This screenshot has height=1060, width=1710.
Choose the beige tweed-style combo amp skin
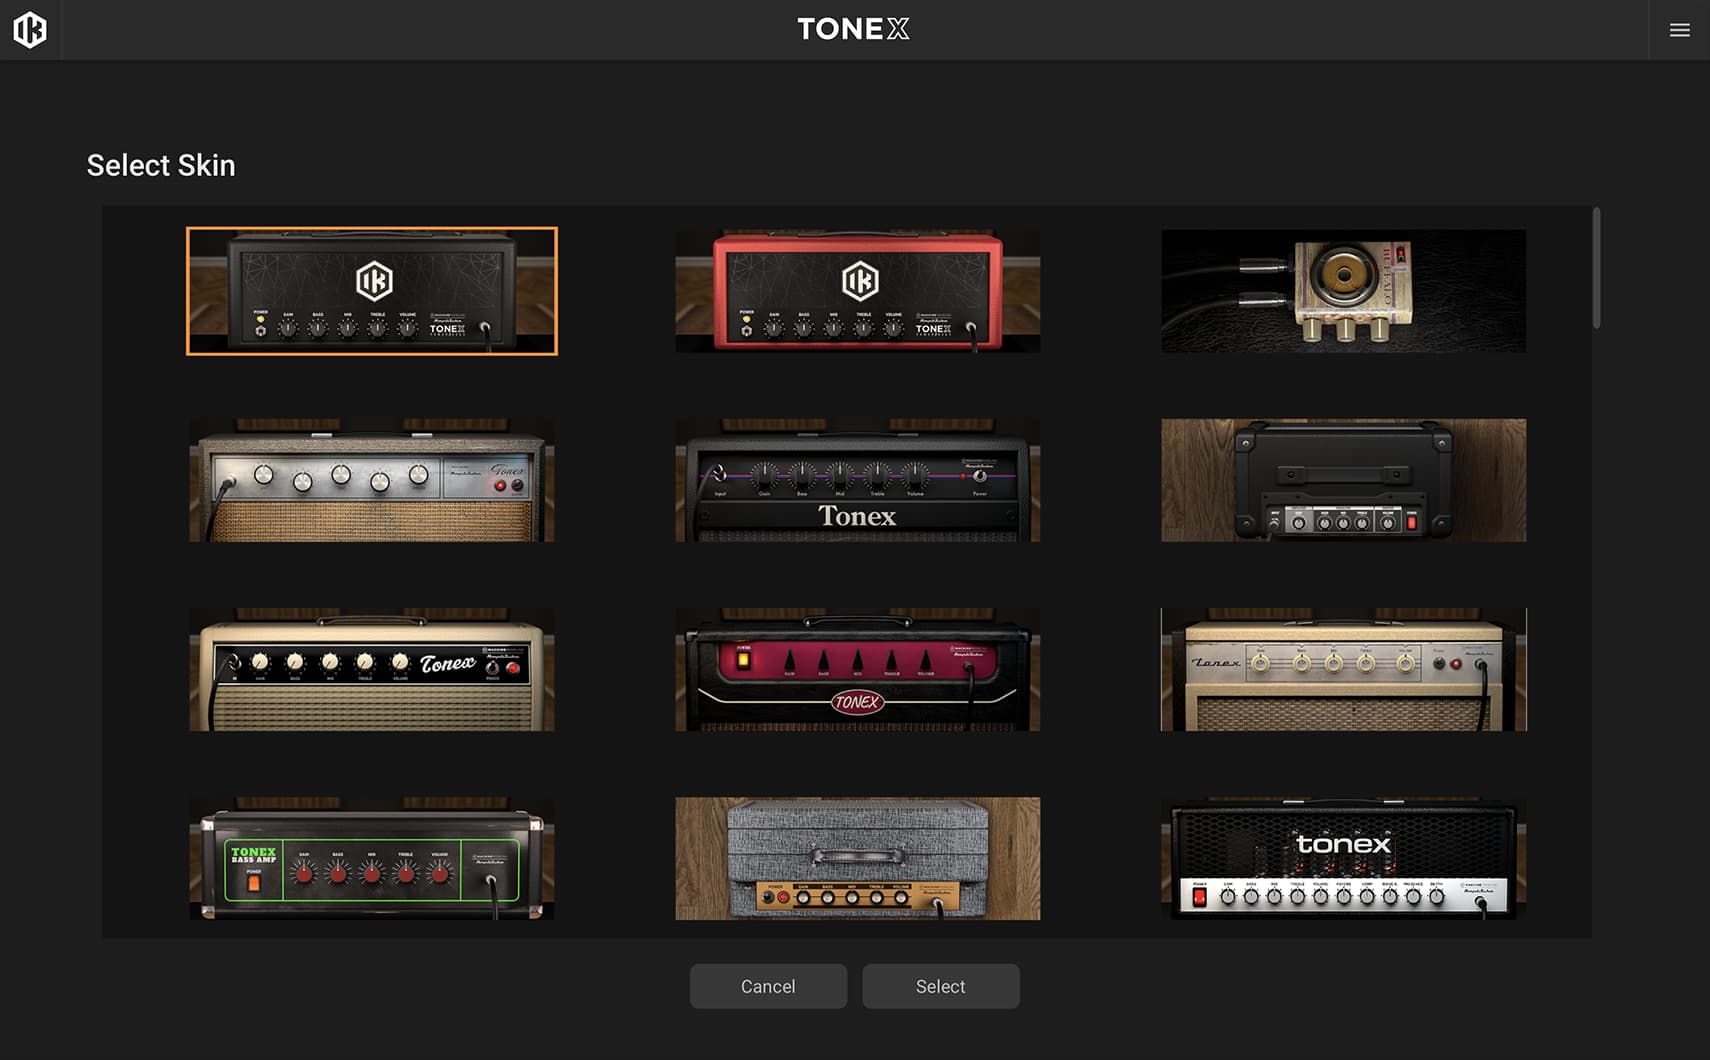pyautogui.click(x=1343, y=669)
